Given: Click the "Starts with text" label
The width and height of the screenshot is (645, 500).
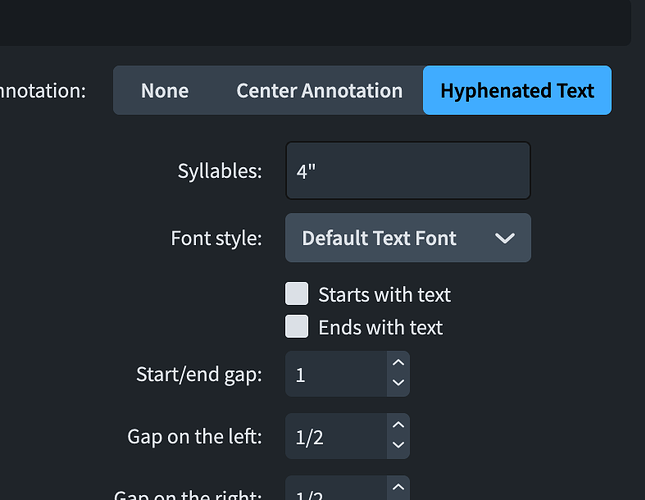Looking at the screenshot, I should pyautogui.click(x=384, y=295).
